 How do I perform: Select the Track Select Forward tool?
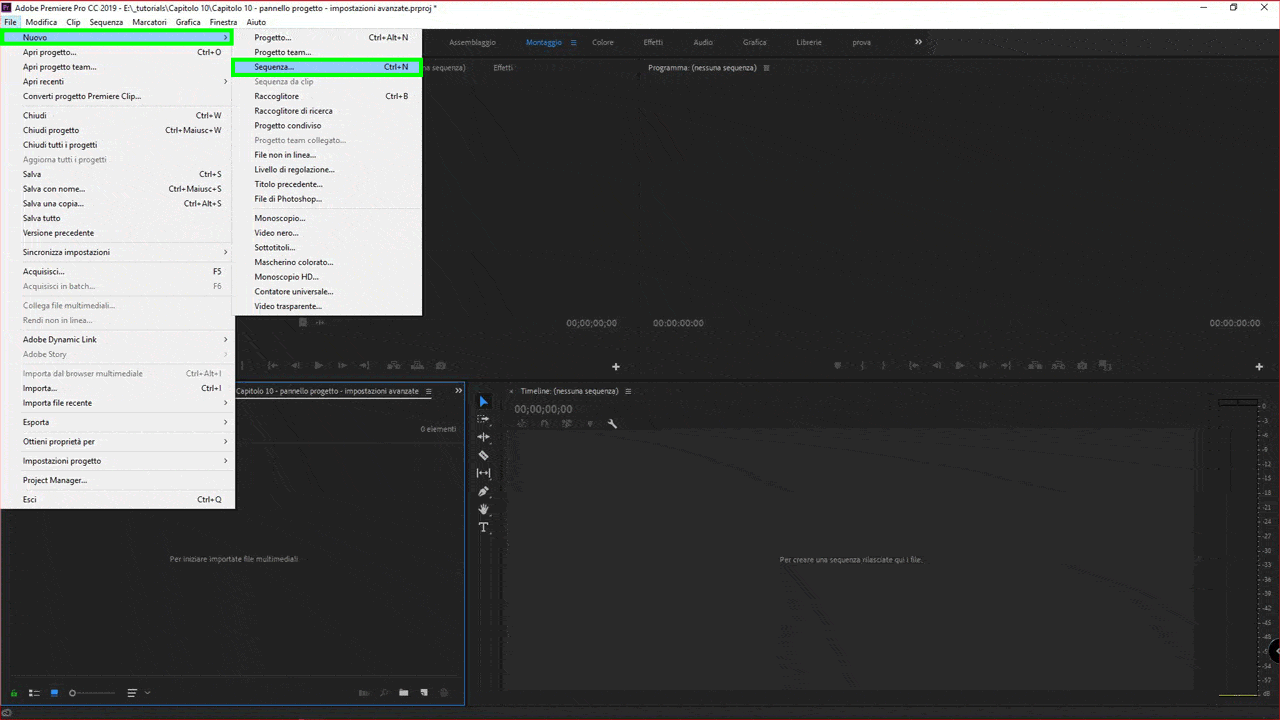(483, 420)
